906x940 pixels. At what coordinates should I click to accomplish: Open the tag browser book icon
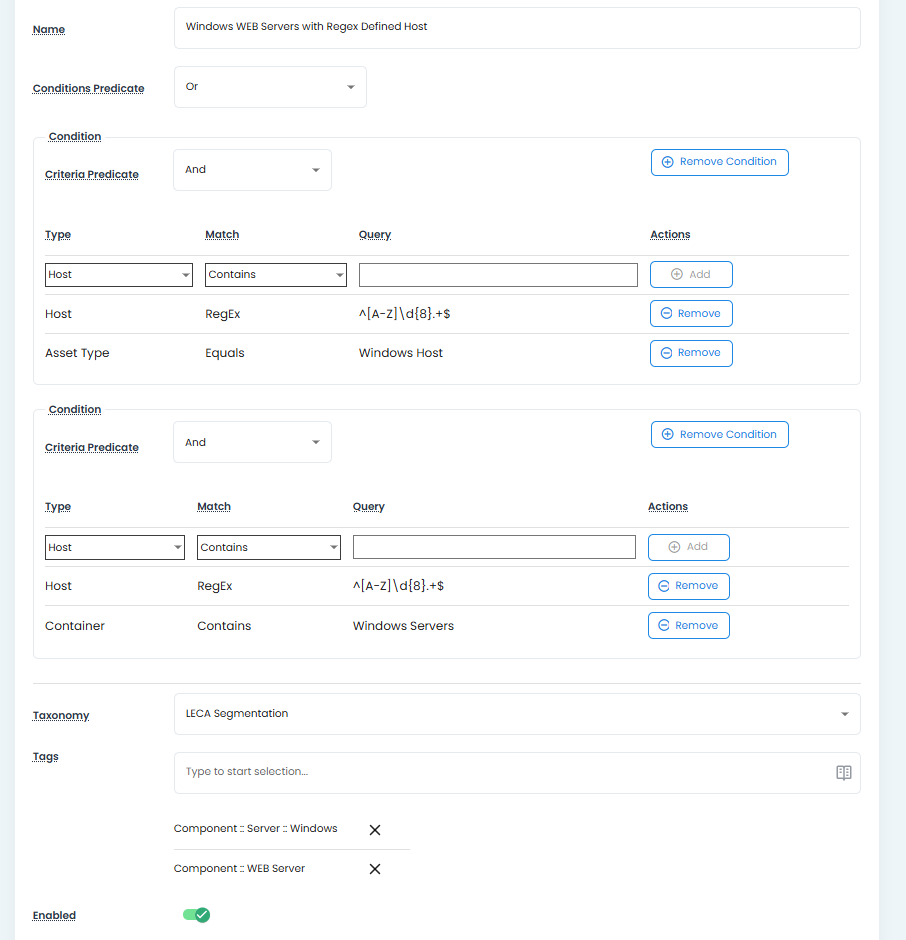(843, 773)
